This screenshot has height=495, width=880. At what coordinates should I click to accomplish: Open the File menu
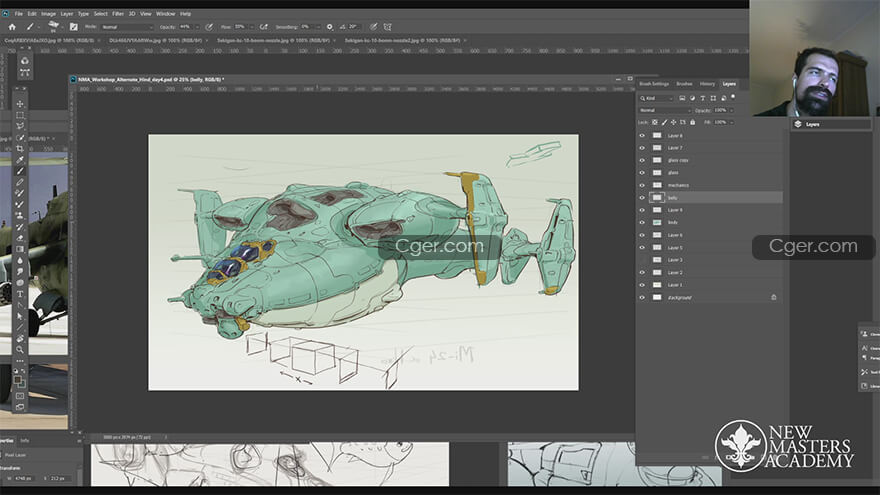(x=19, y=13)
